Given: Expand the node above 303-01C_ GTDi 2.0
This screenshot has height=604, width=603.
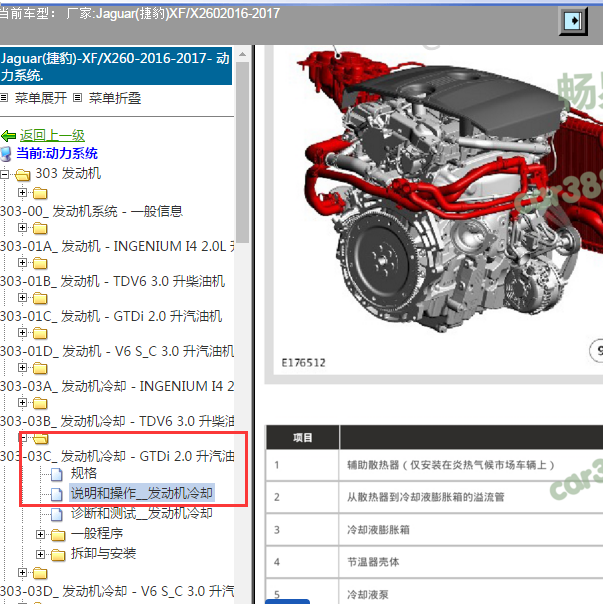Looking at the screenshot, I should pos(22,298).
